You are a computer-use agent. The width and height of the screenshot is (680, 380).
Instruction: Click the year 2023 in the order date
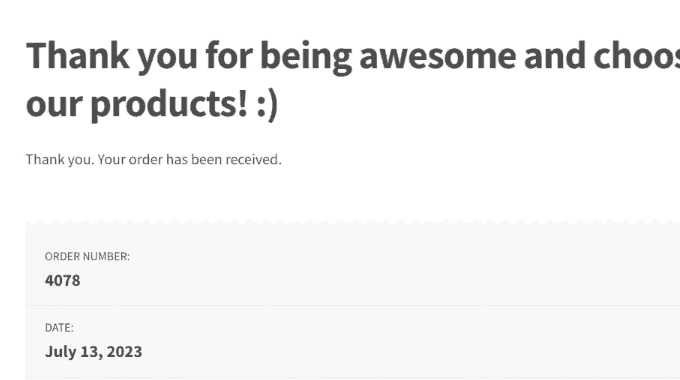tap(124, 352)
